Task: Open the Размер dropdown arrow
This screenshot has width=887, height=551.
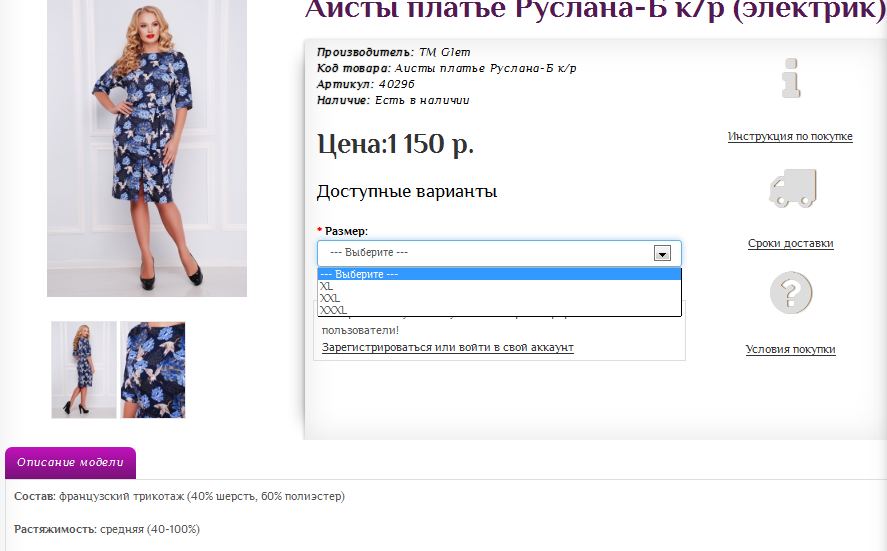Action: (x=662, y=253)
